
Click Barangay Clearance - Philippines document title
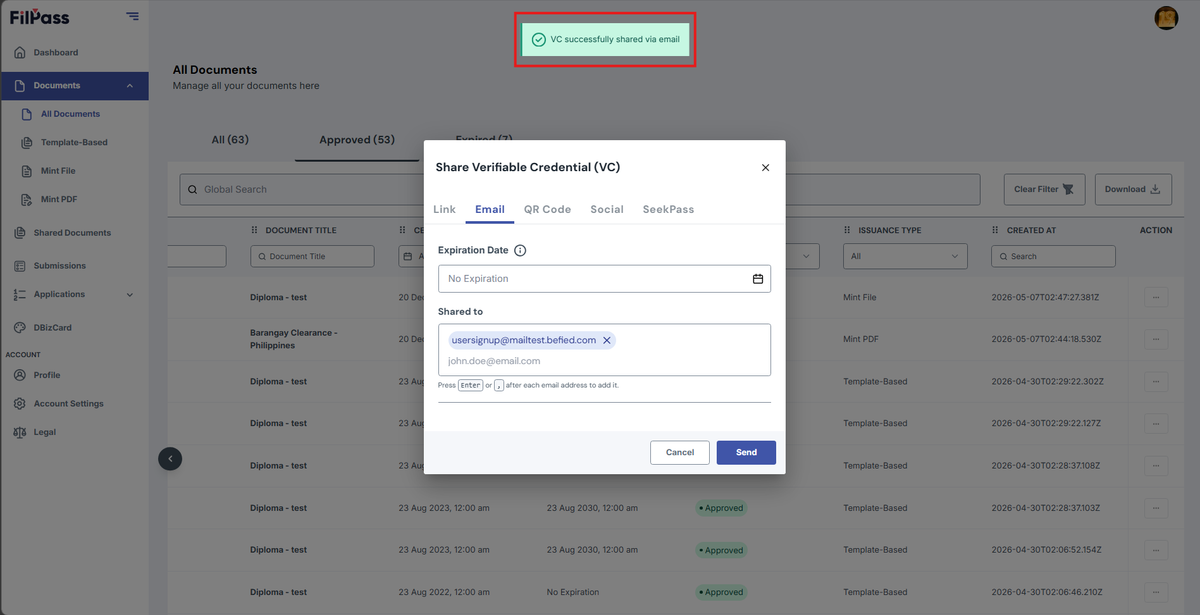pyautogui.click(x=294, y=339)
